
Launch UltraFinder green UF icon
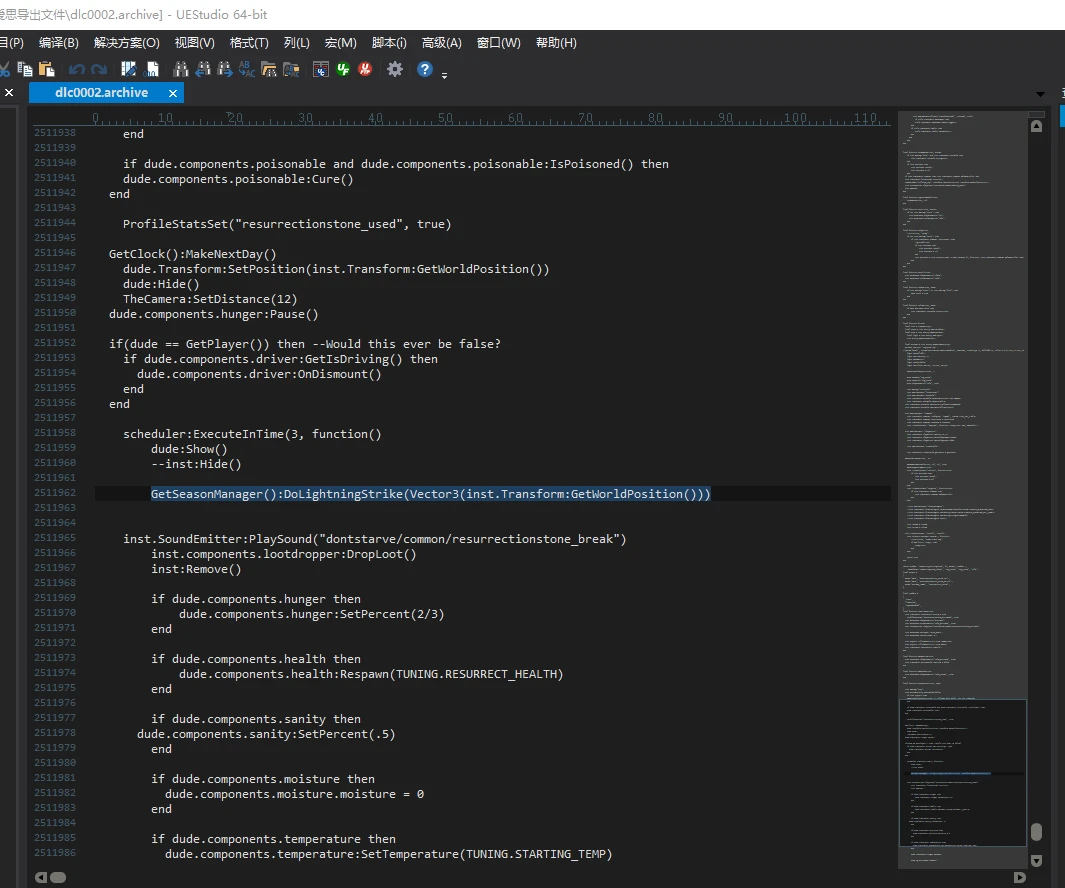point(343,69)
